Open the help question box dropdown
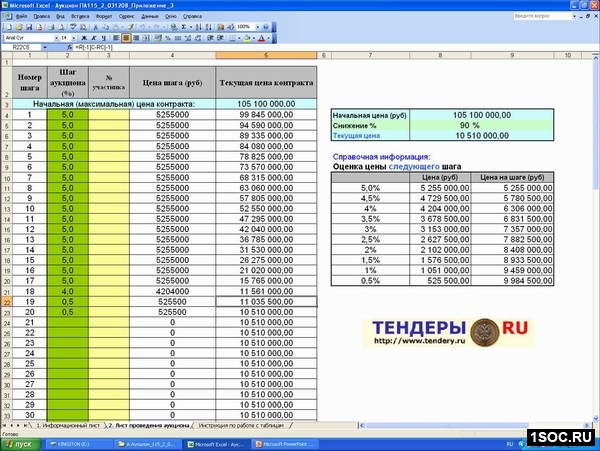This screenshot has height=451, width=600. (574, 16)
